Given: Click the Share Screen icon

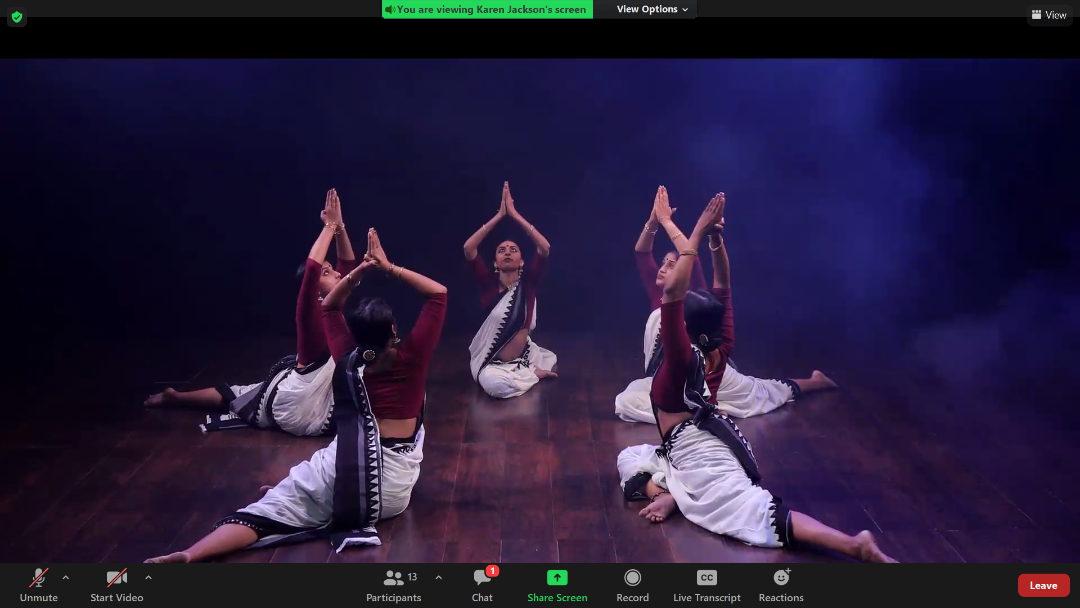Looking at the screenshot, I should pyautogui.click(x=557, y=578).
